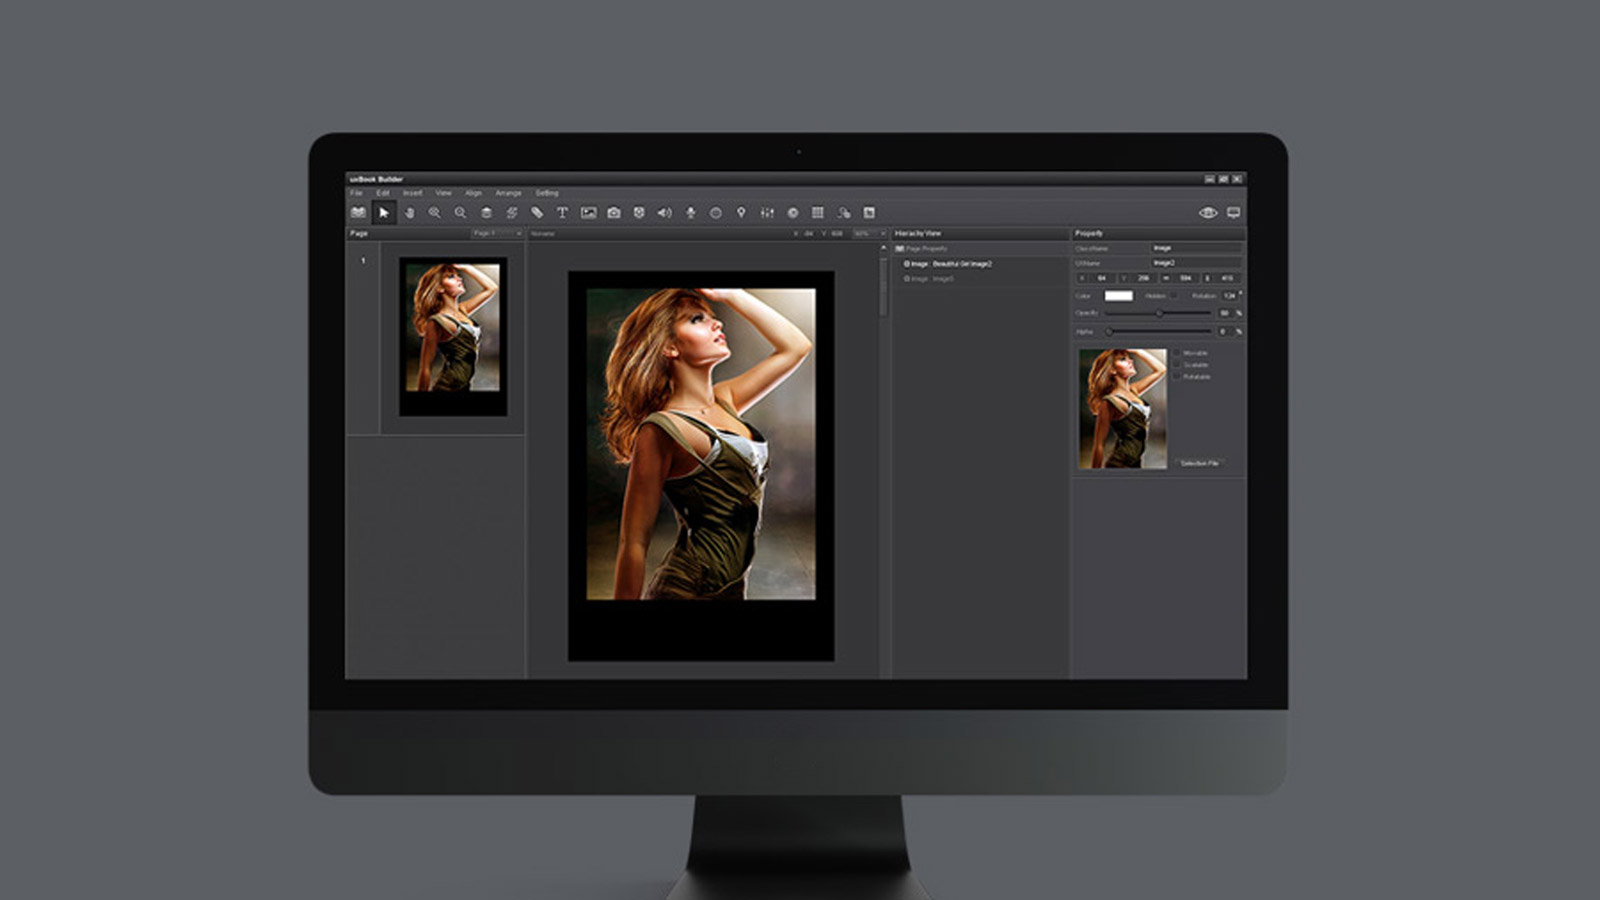Toggle the Scalable checkbox
Viewport: 1600px width, 900px height.
[1177, 365]
